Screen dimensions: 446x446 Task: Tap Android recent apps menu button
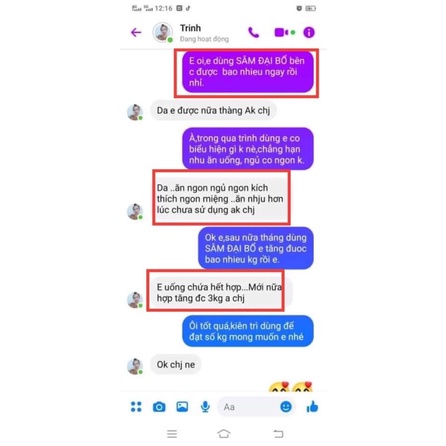172,434
